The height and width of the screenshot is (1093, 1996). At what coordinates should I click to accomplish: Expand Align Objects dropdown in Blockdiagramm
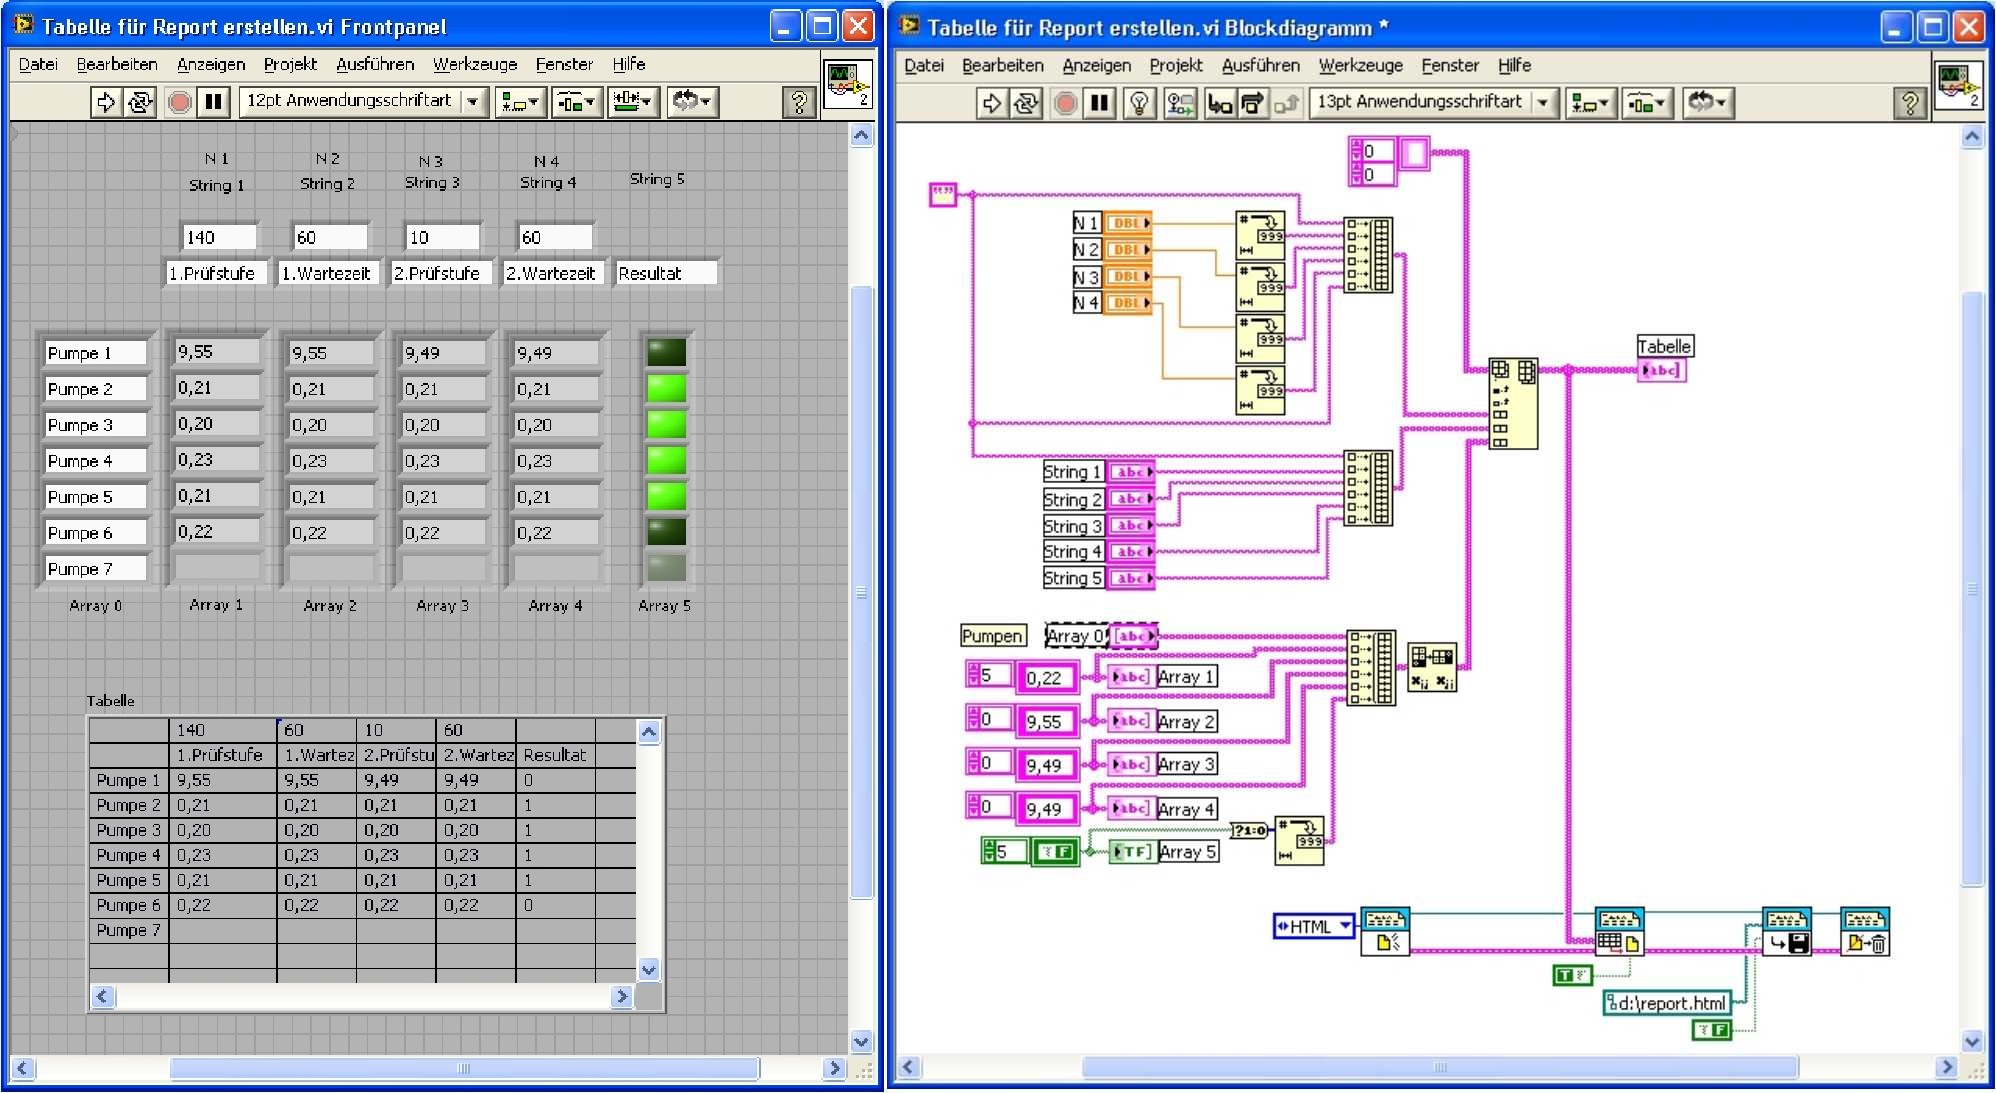click(1589, 103)
